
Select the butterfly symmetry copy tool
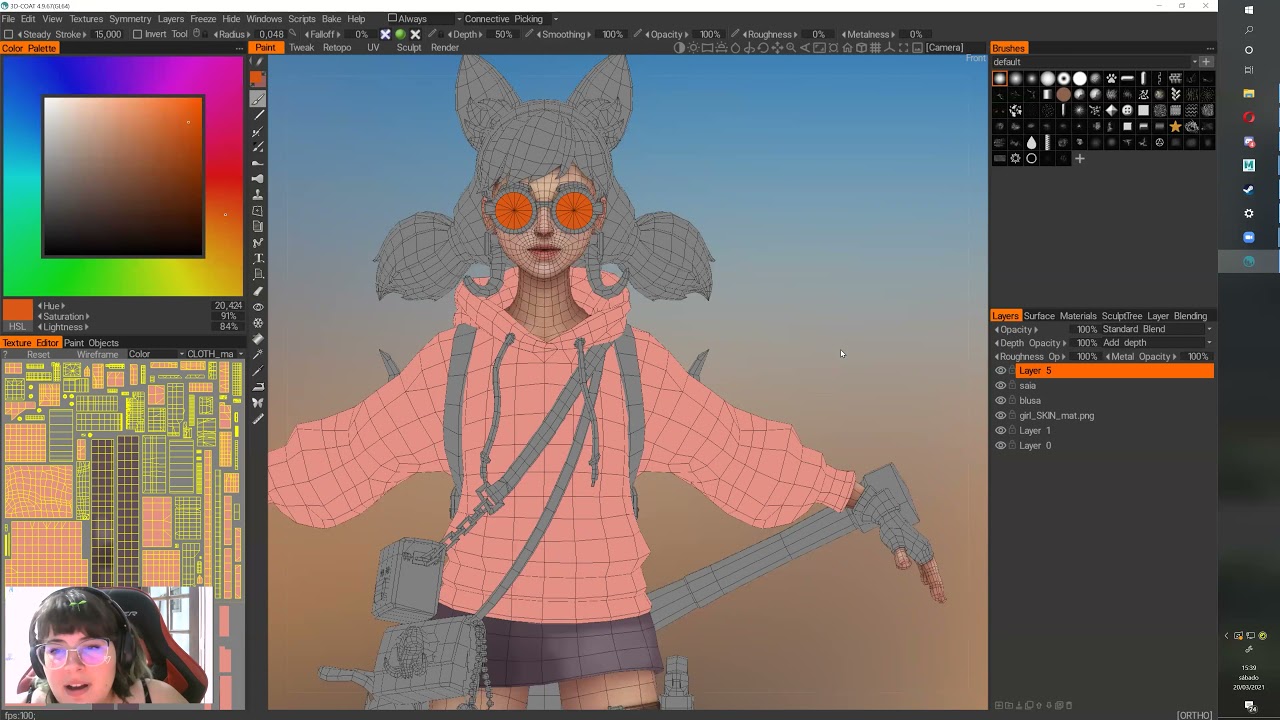(x=258, y=402)
